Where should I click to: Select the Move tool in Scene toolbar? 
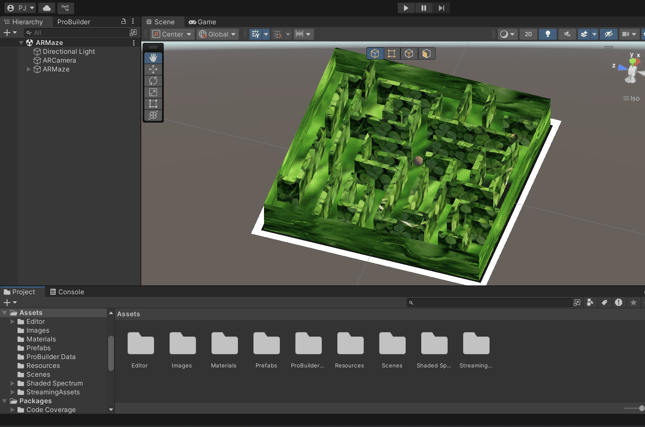click(x=153, y=70)
